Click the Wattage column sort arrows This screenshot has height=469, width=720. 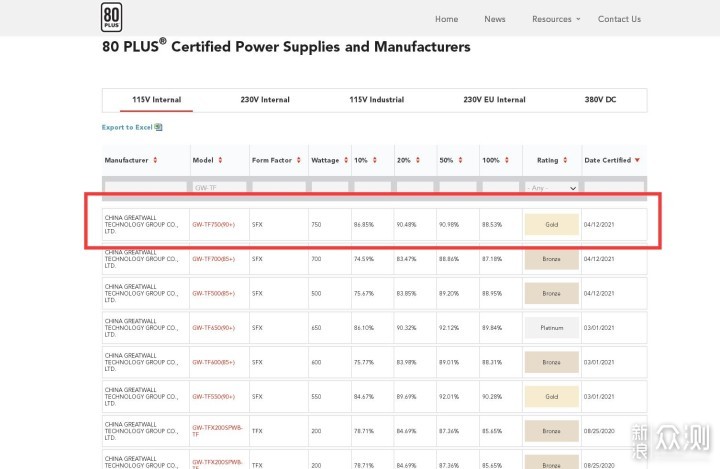(346, 160)
